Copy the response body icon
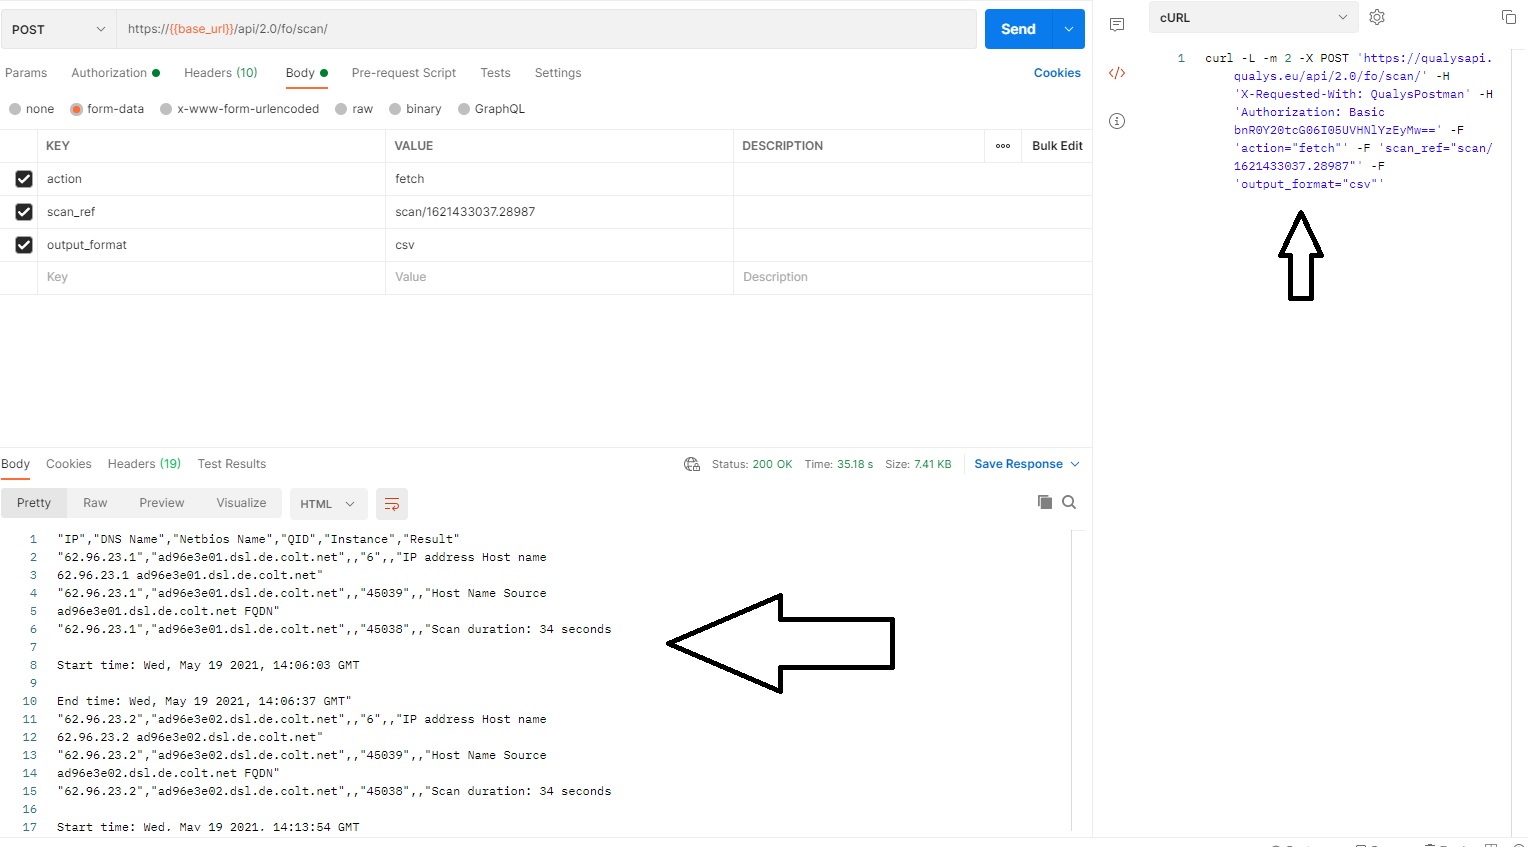 1044,502
